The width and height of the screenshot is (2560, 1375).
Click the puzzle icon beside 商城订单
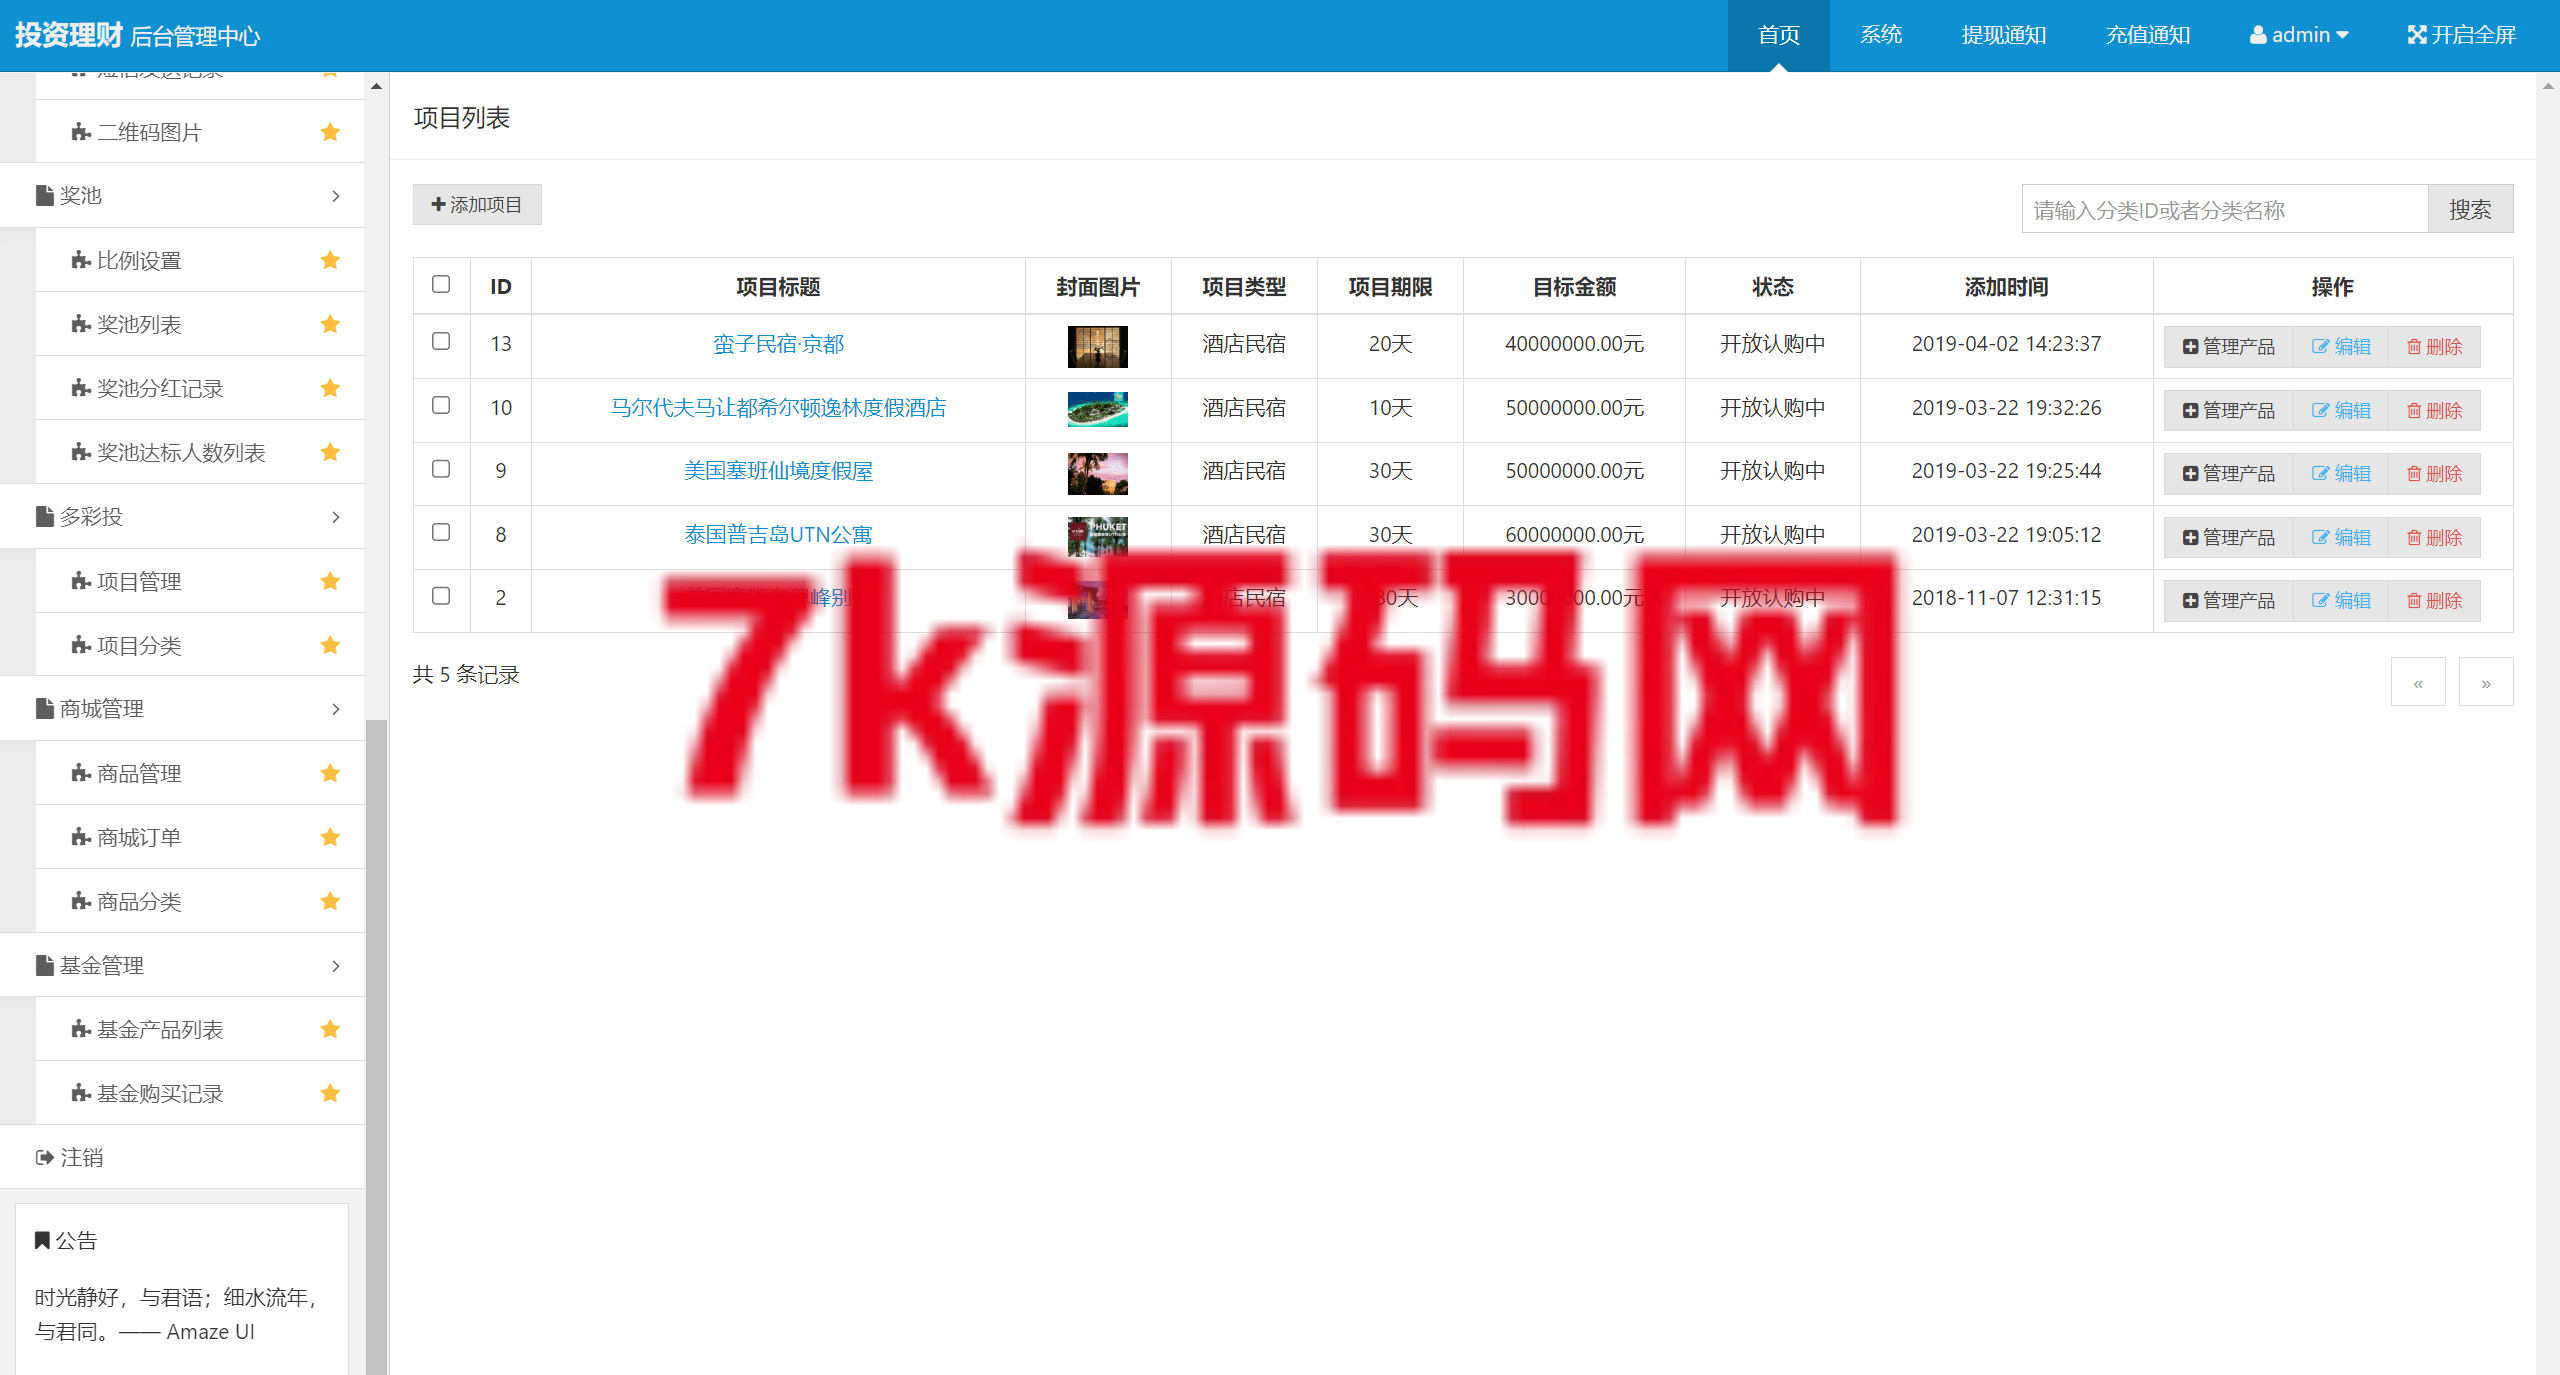point(81,837)
